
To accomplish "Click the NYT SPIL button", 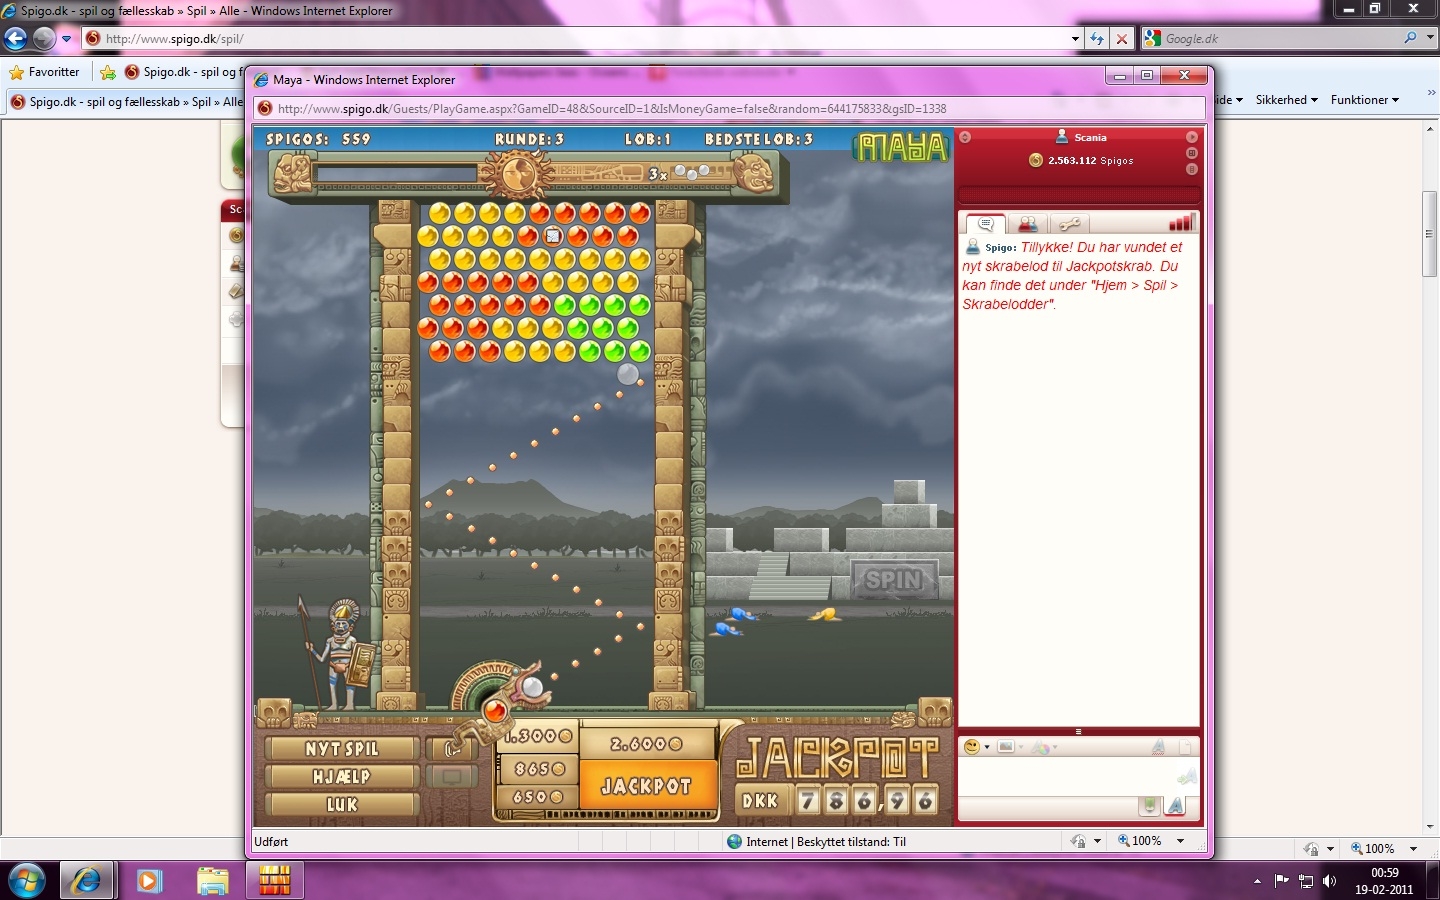I will pos(341,748).
